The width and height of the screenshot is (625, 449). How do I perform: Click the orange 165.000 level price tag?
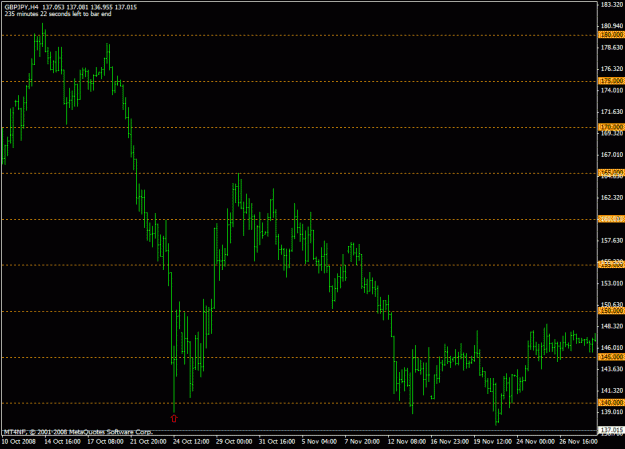[611, 173]
